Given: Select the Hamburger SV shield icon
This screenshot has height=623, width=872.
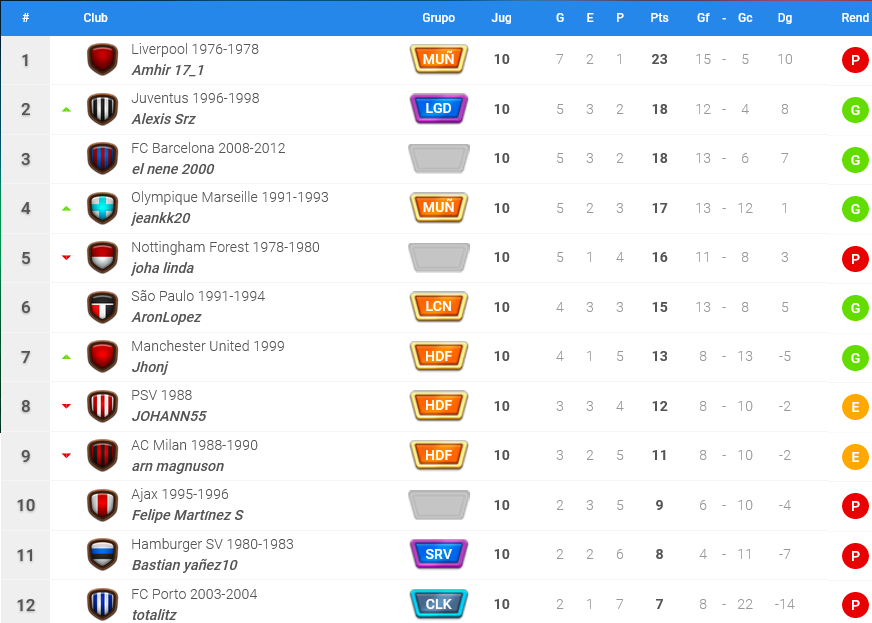Looking at the screenshot, I should [103, 555].
